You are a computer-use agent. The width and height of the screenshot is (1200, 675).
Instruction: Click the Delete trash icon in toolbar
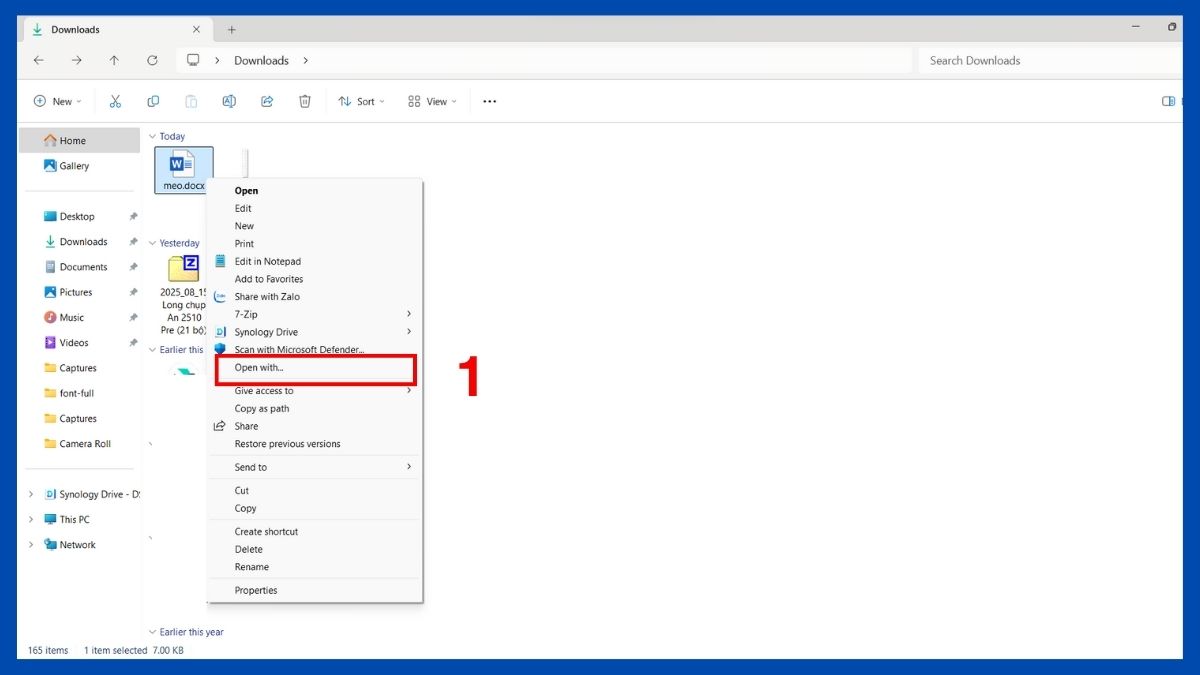305,101
